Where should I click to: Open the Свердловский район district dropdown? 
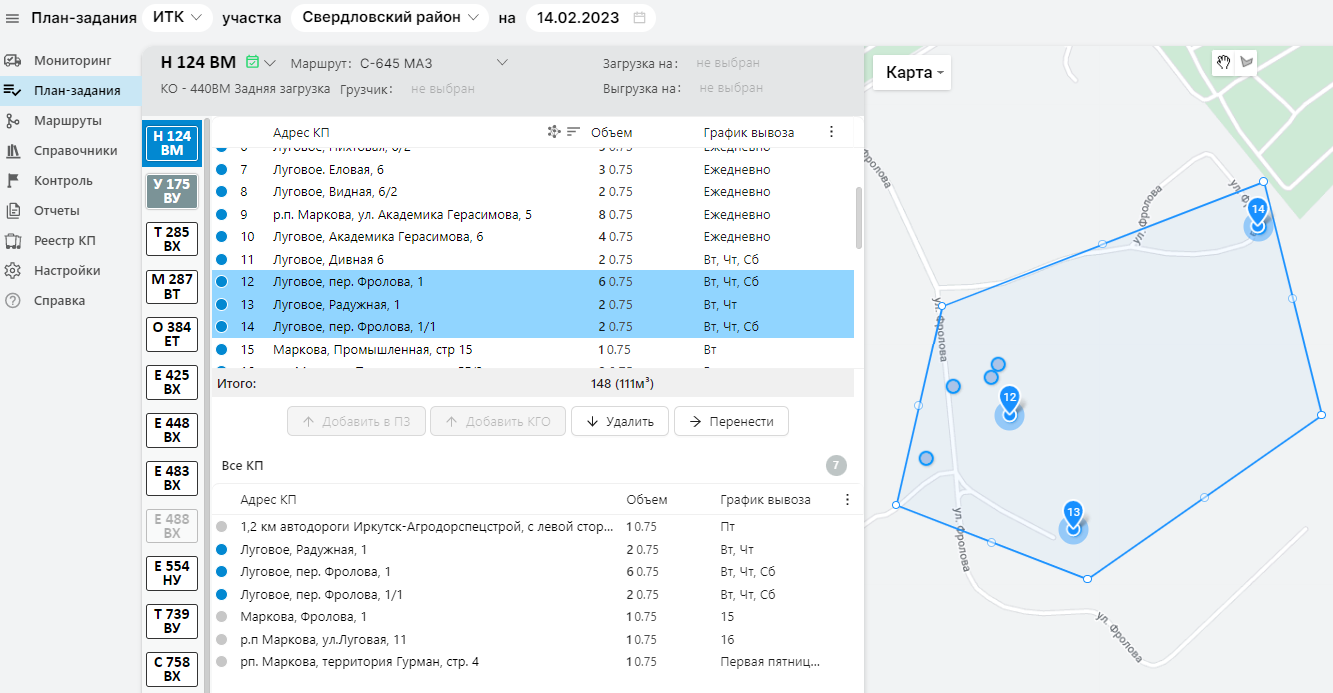pos(390,18)
